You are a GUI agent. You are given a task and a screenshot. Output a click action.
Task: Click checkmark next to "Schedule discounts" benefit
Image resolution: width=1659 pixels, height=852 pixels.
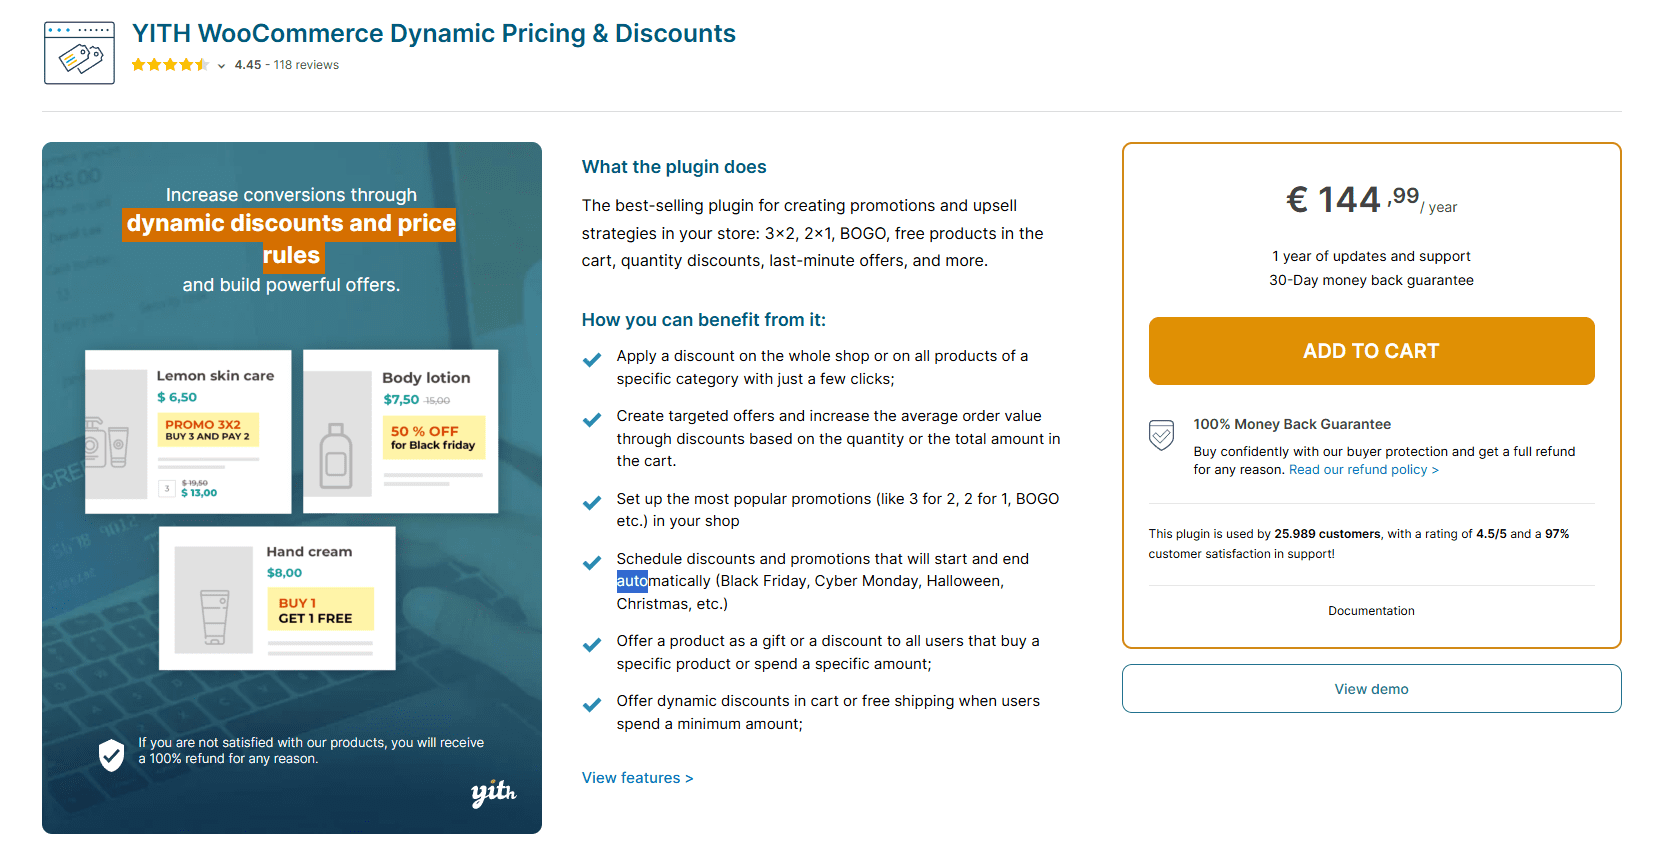[591, 563]
